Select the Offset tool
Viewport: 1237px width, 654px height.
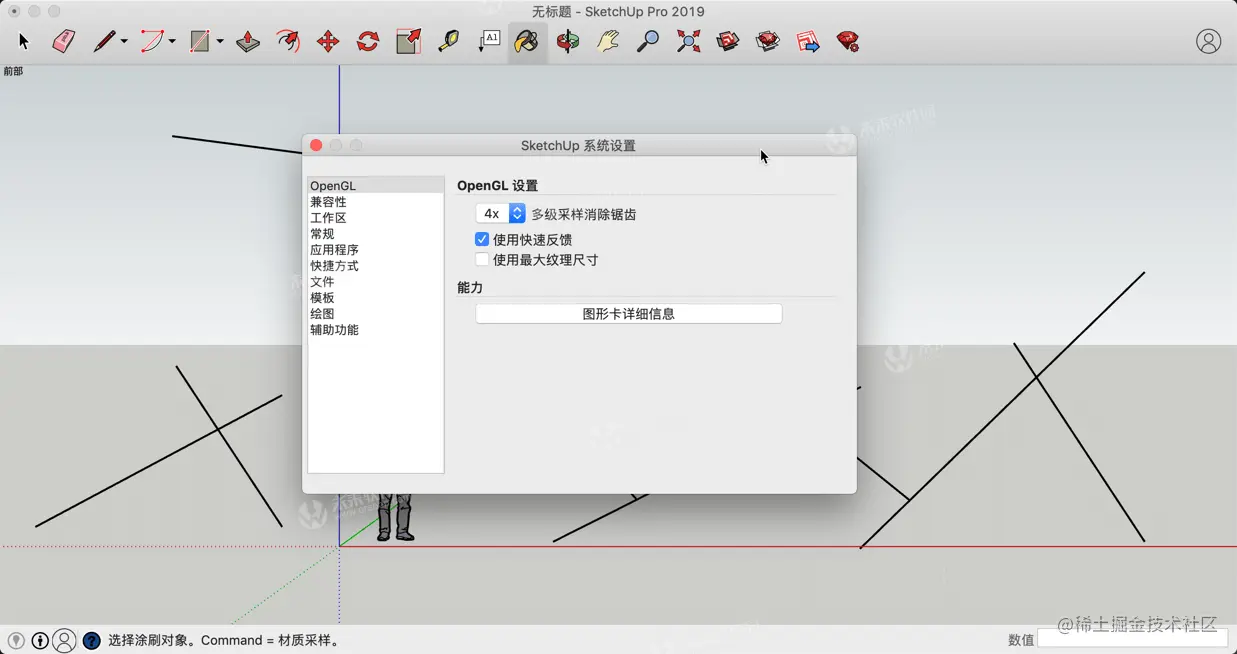coord(288,41)
